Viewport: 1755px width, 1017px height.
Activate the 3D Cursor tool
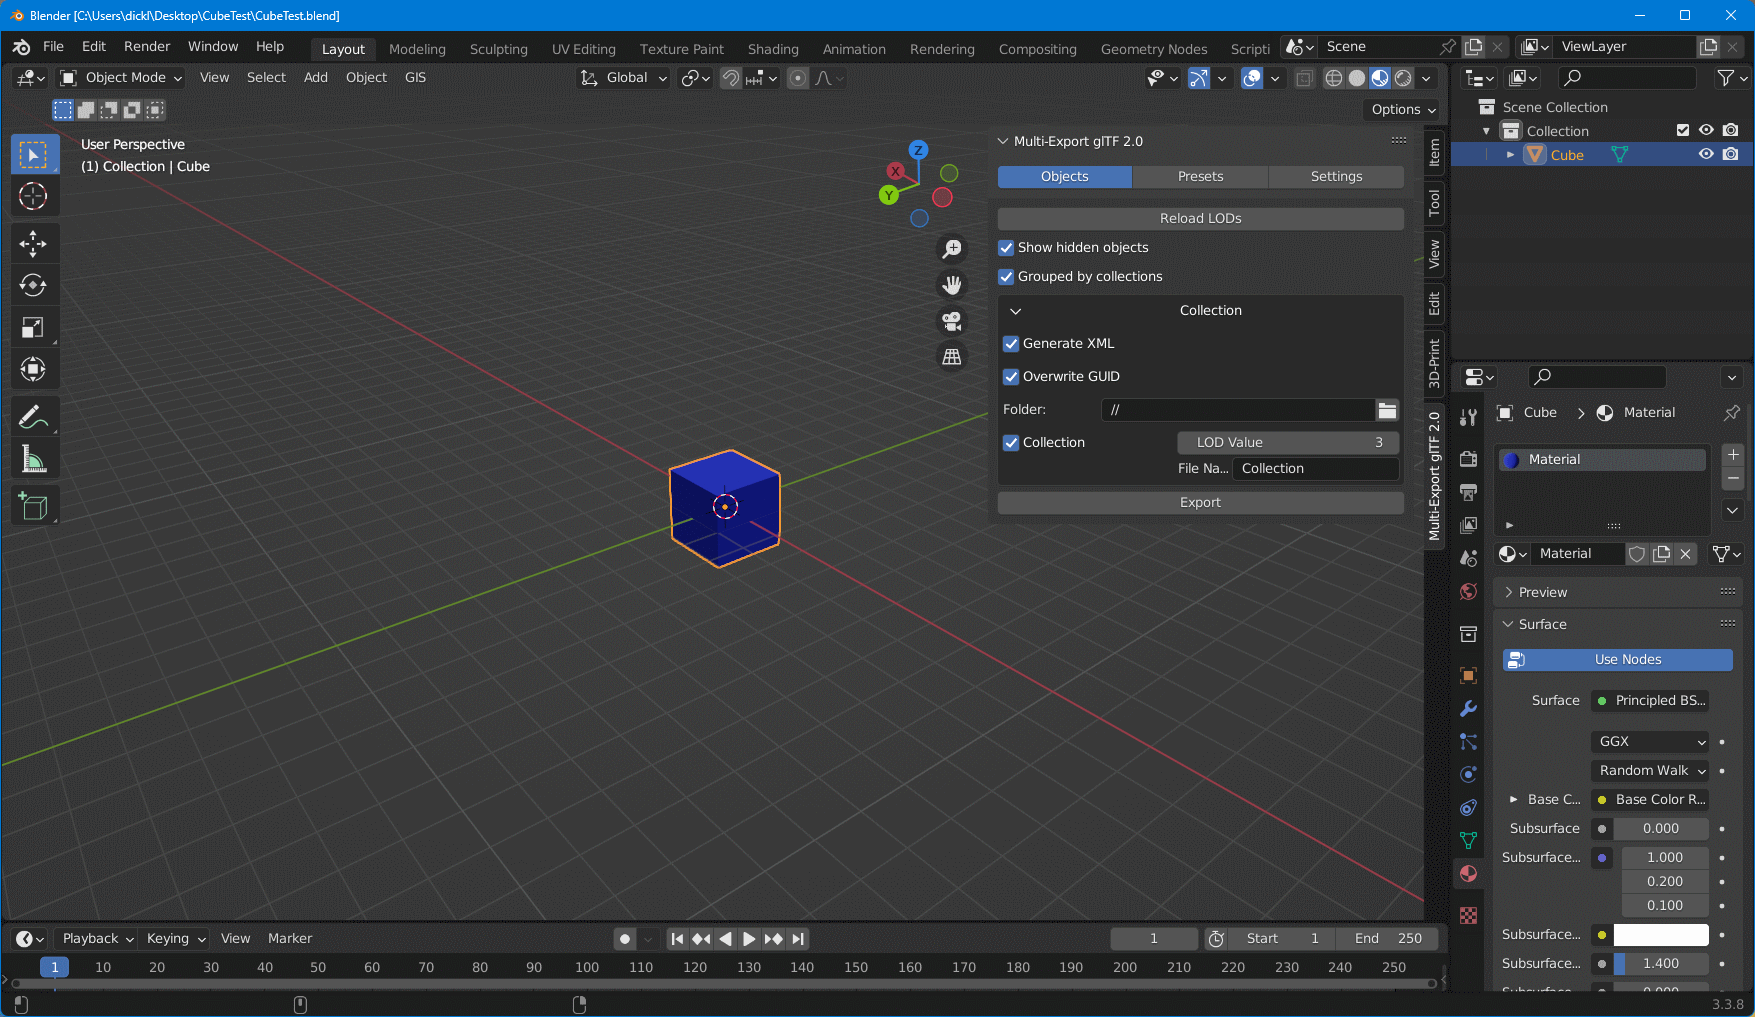[x=34, y=197]
